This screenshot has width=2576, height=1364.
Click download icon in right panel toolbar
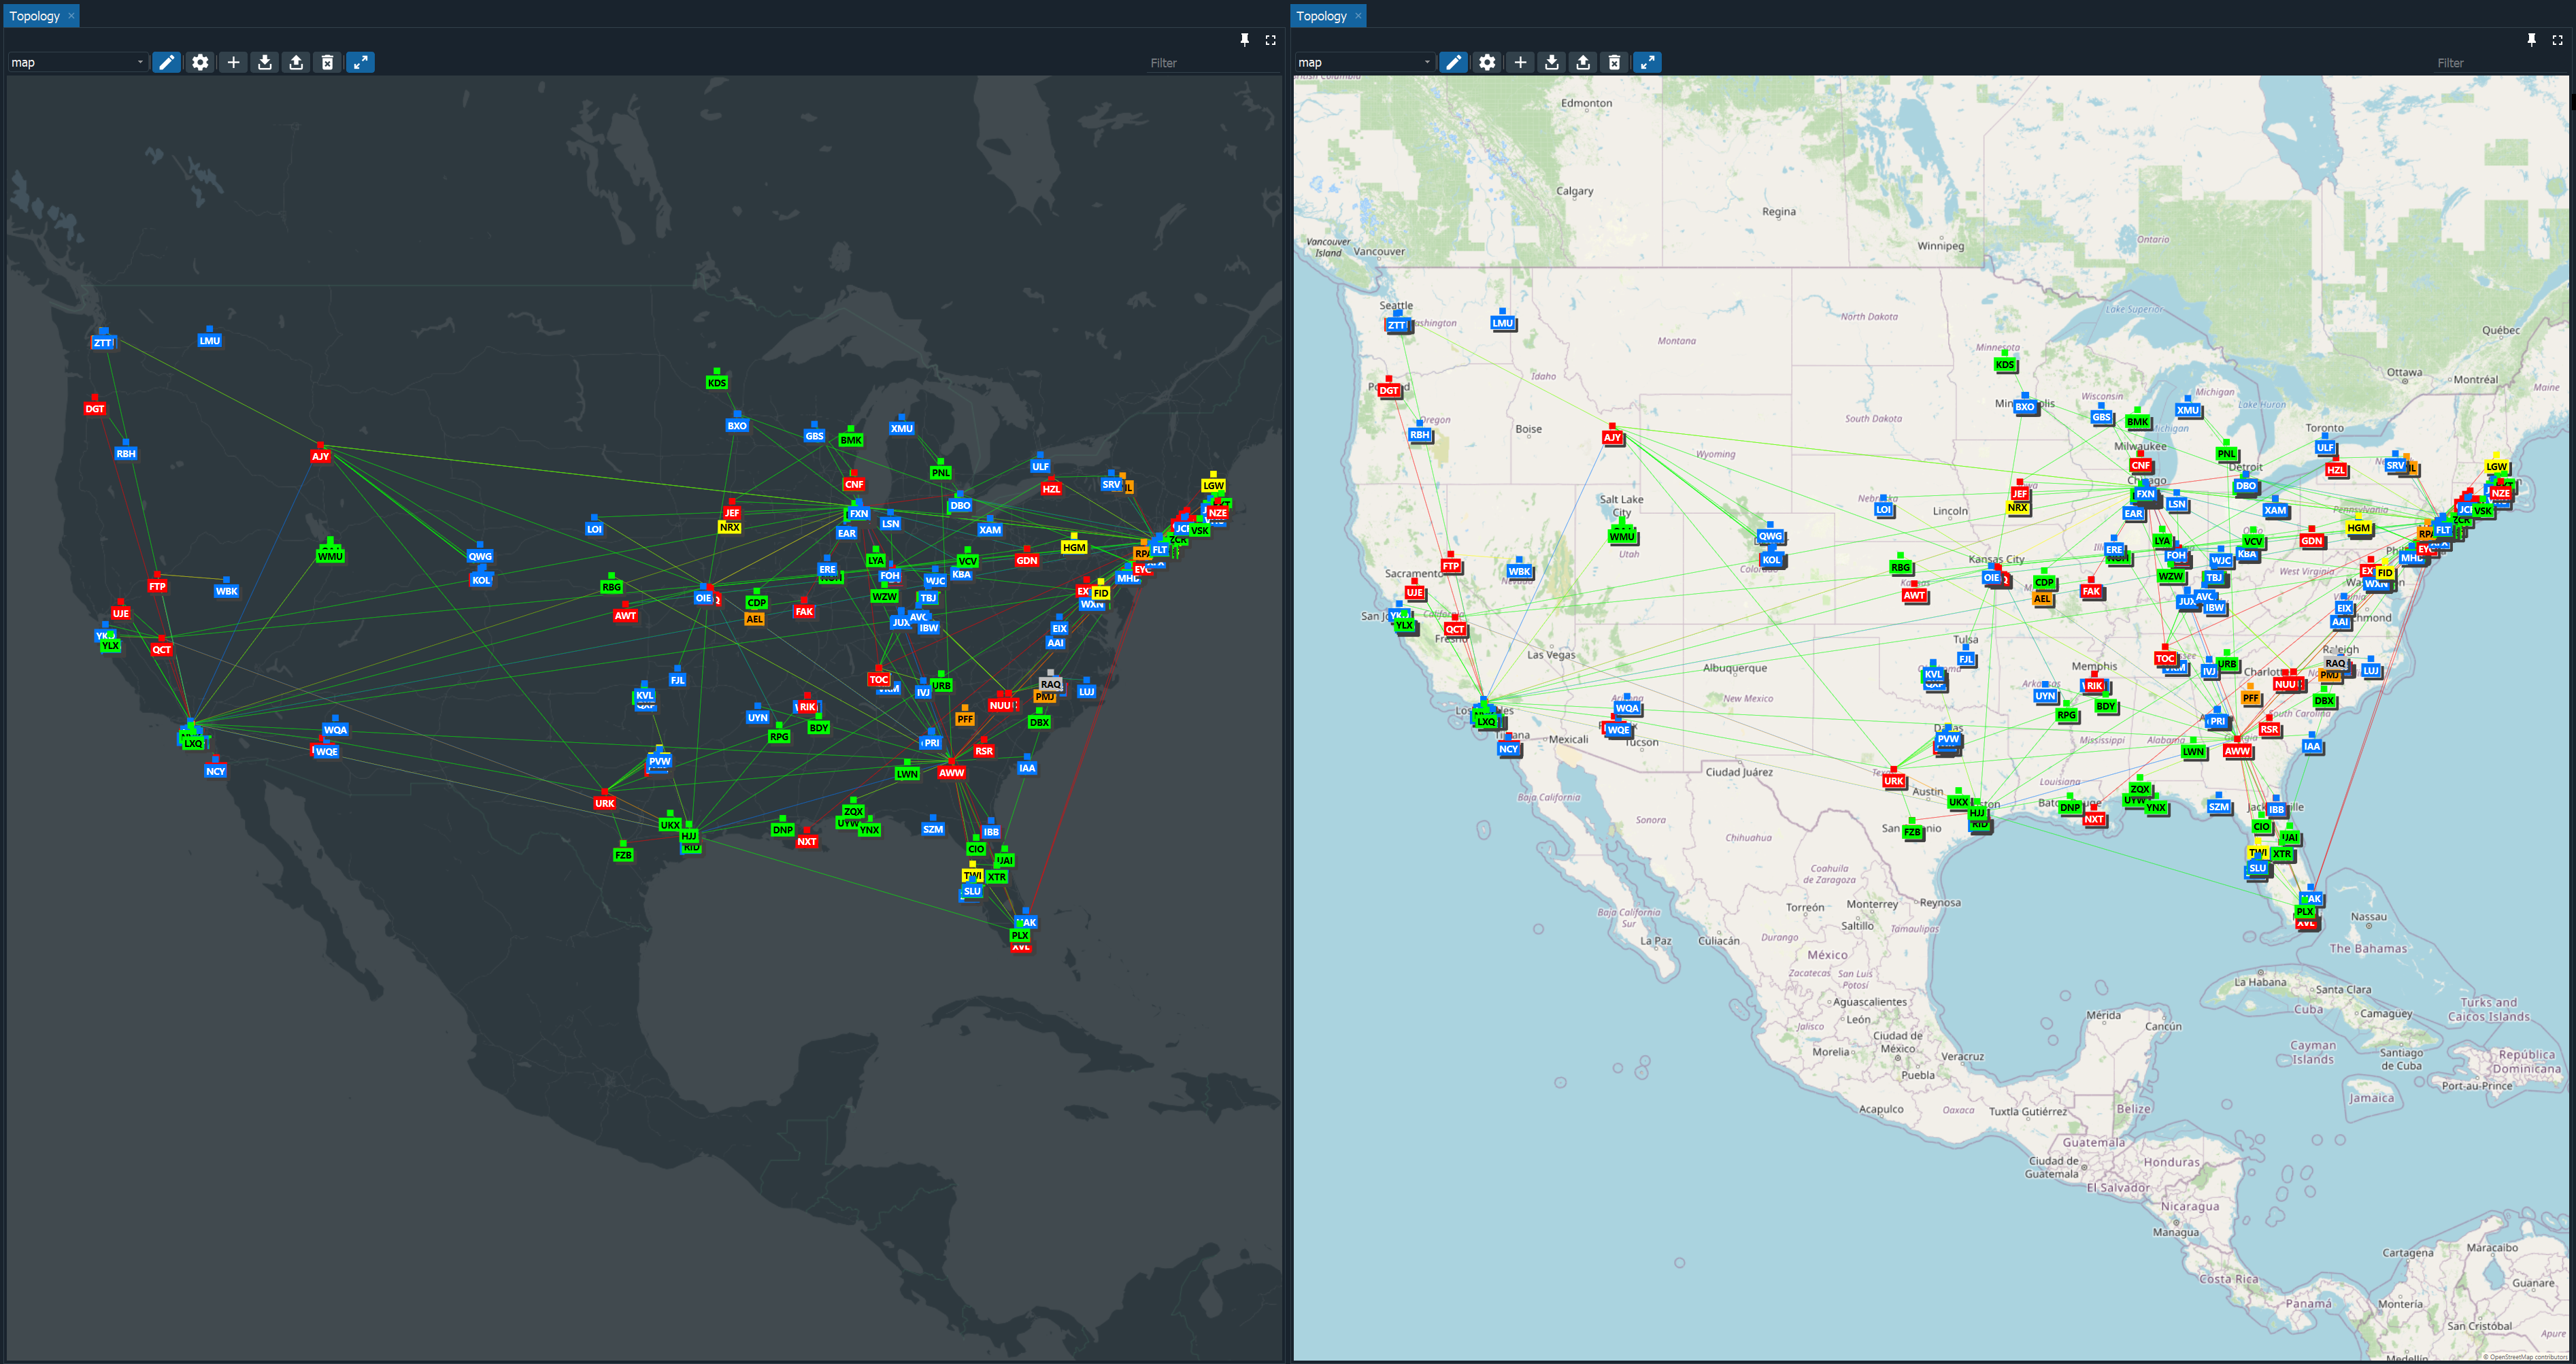(x=1552, y=62)
